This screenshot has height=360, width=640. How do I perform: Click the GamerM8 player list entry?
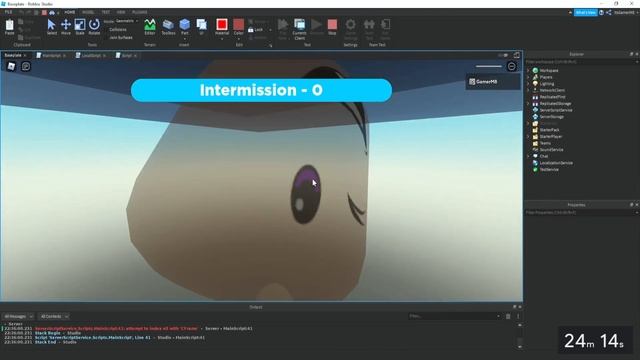click(493, 82)
